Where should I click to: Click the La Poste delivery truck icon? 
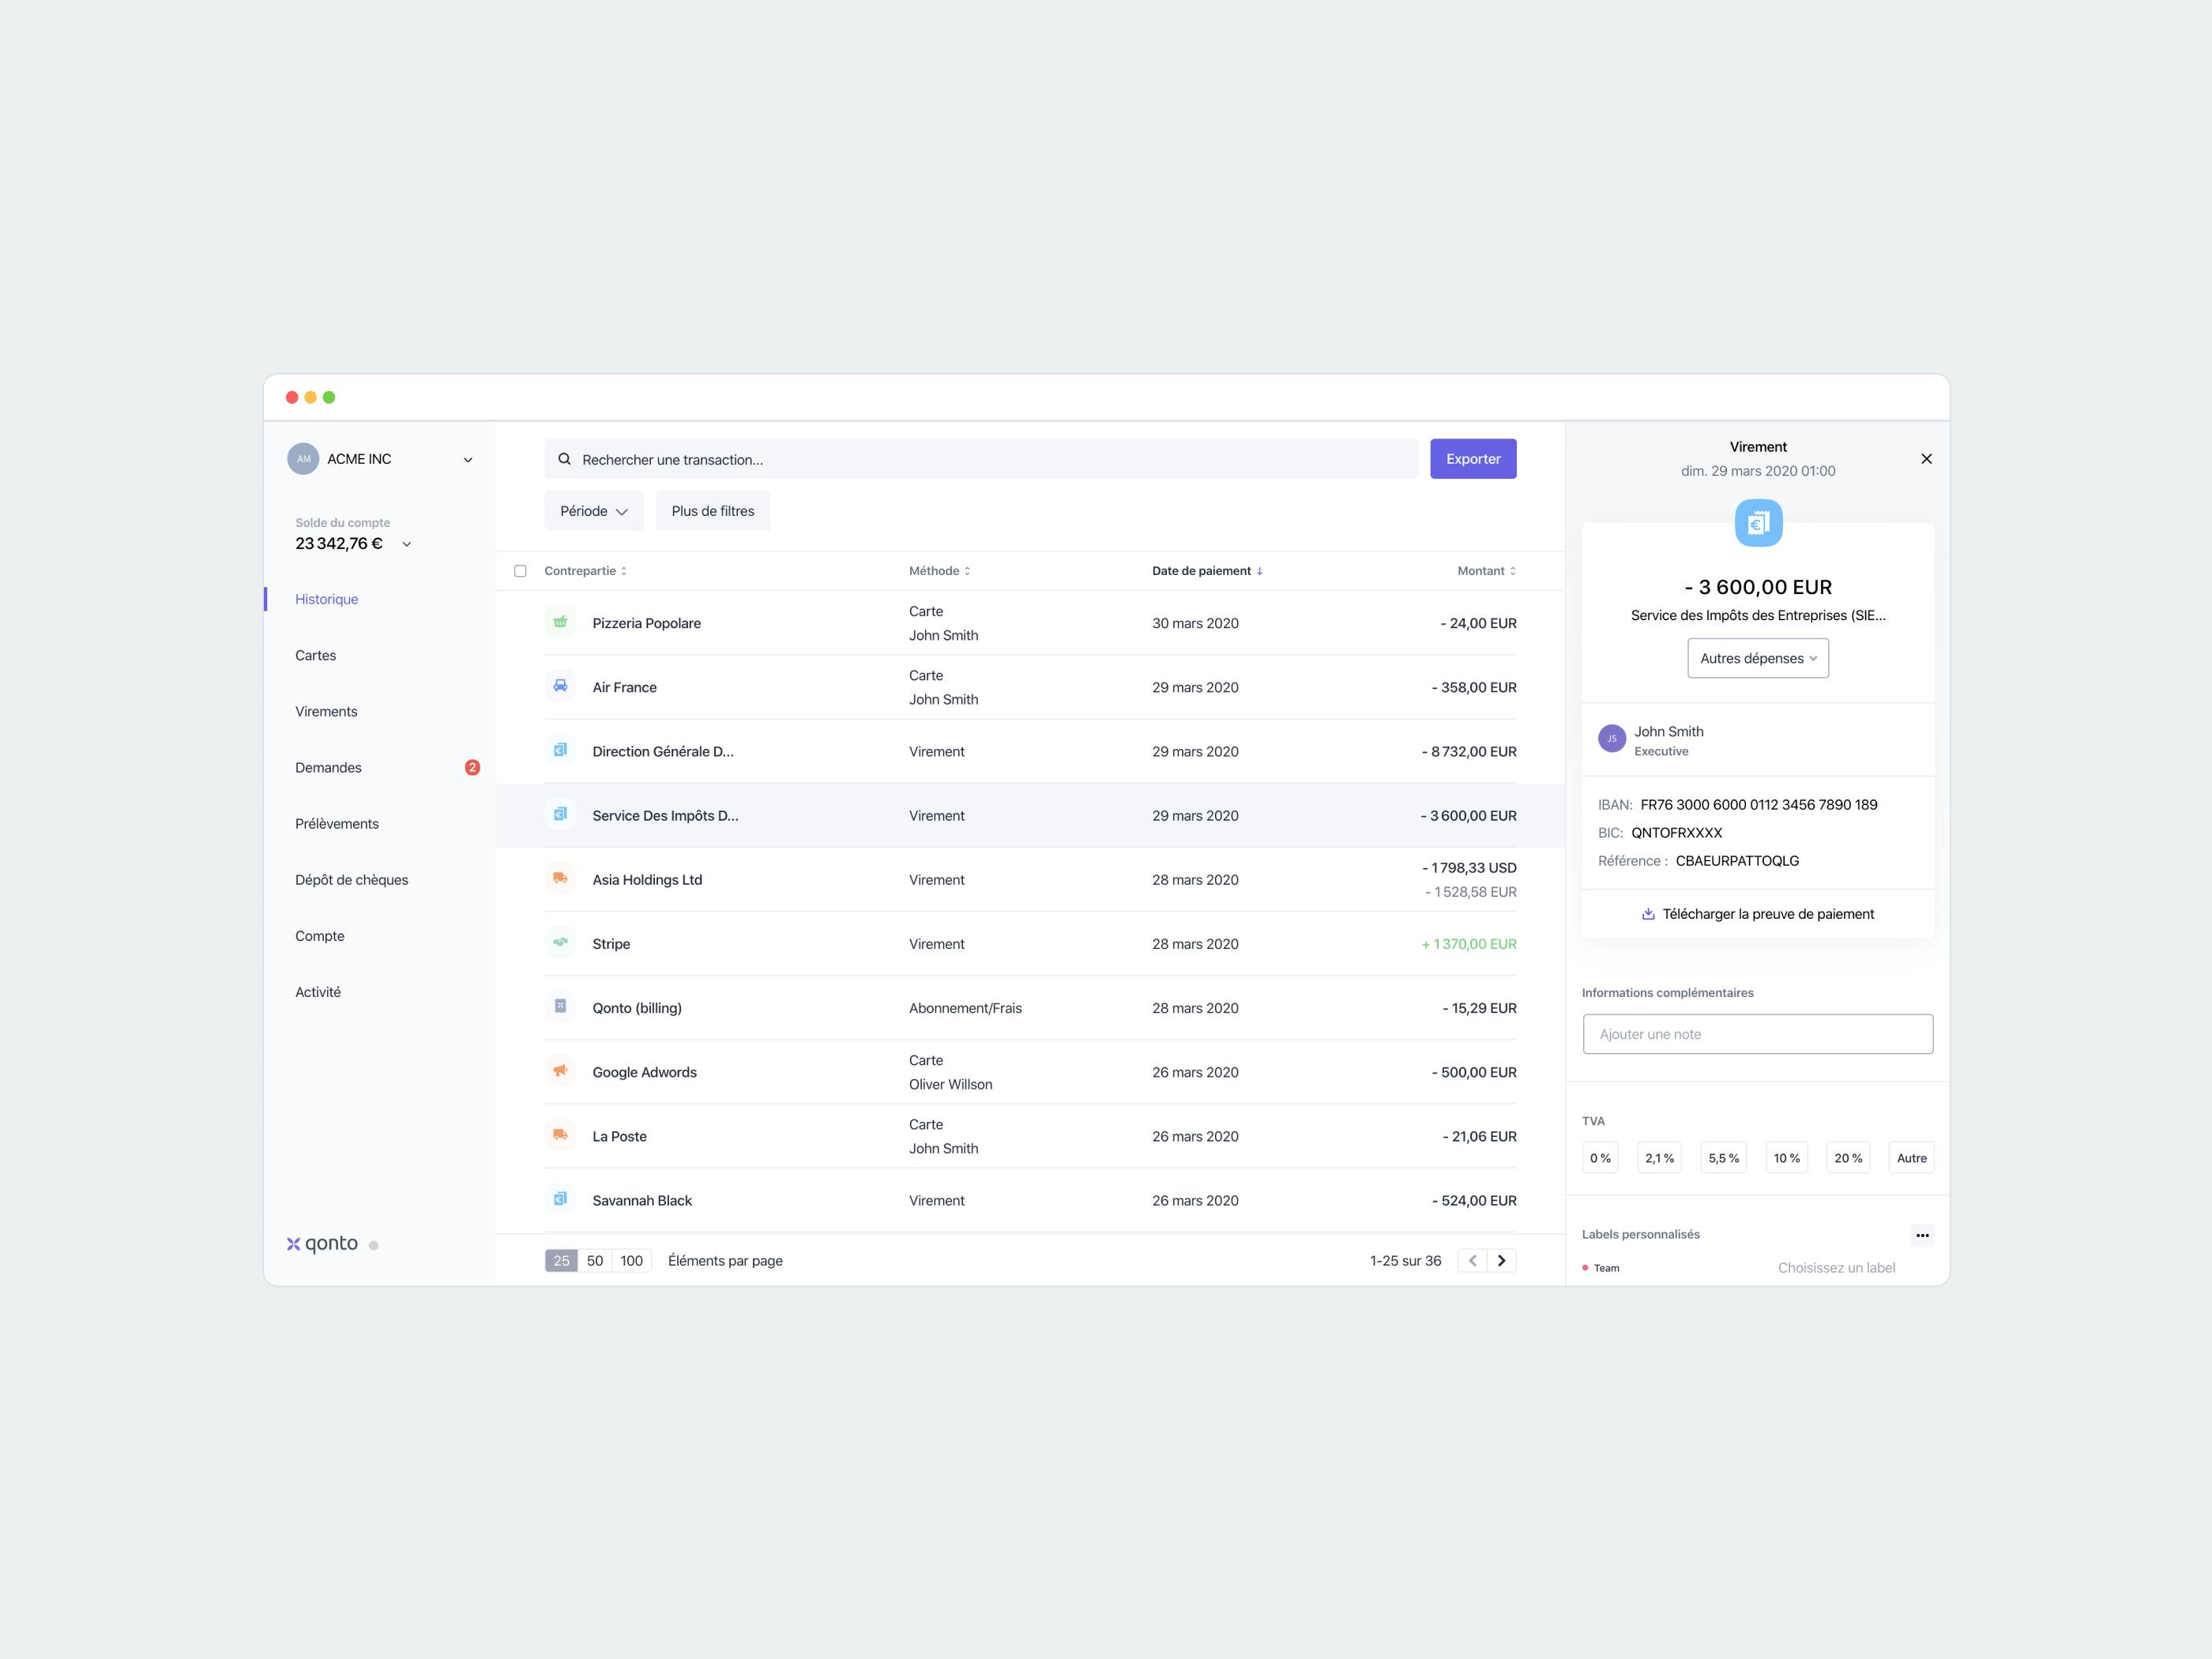click(560, 1135)
